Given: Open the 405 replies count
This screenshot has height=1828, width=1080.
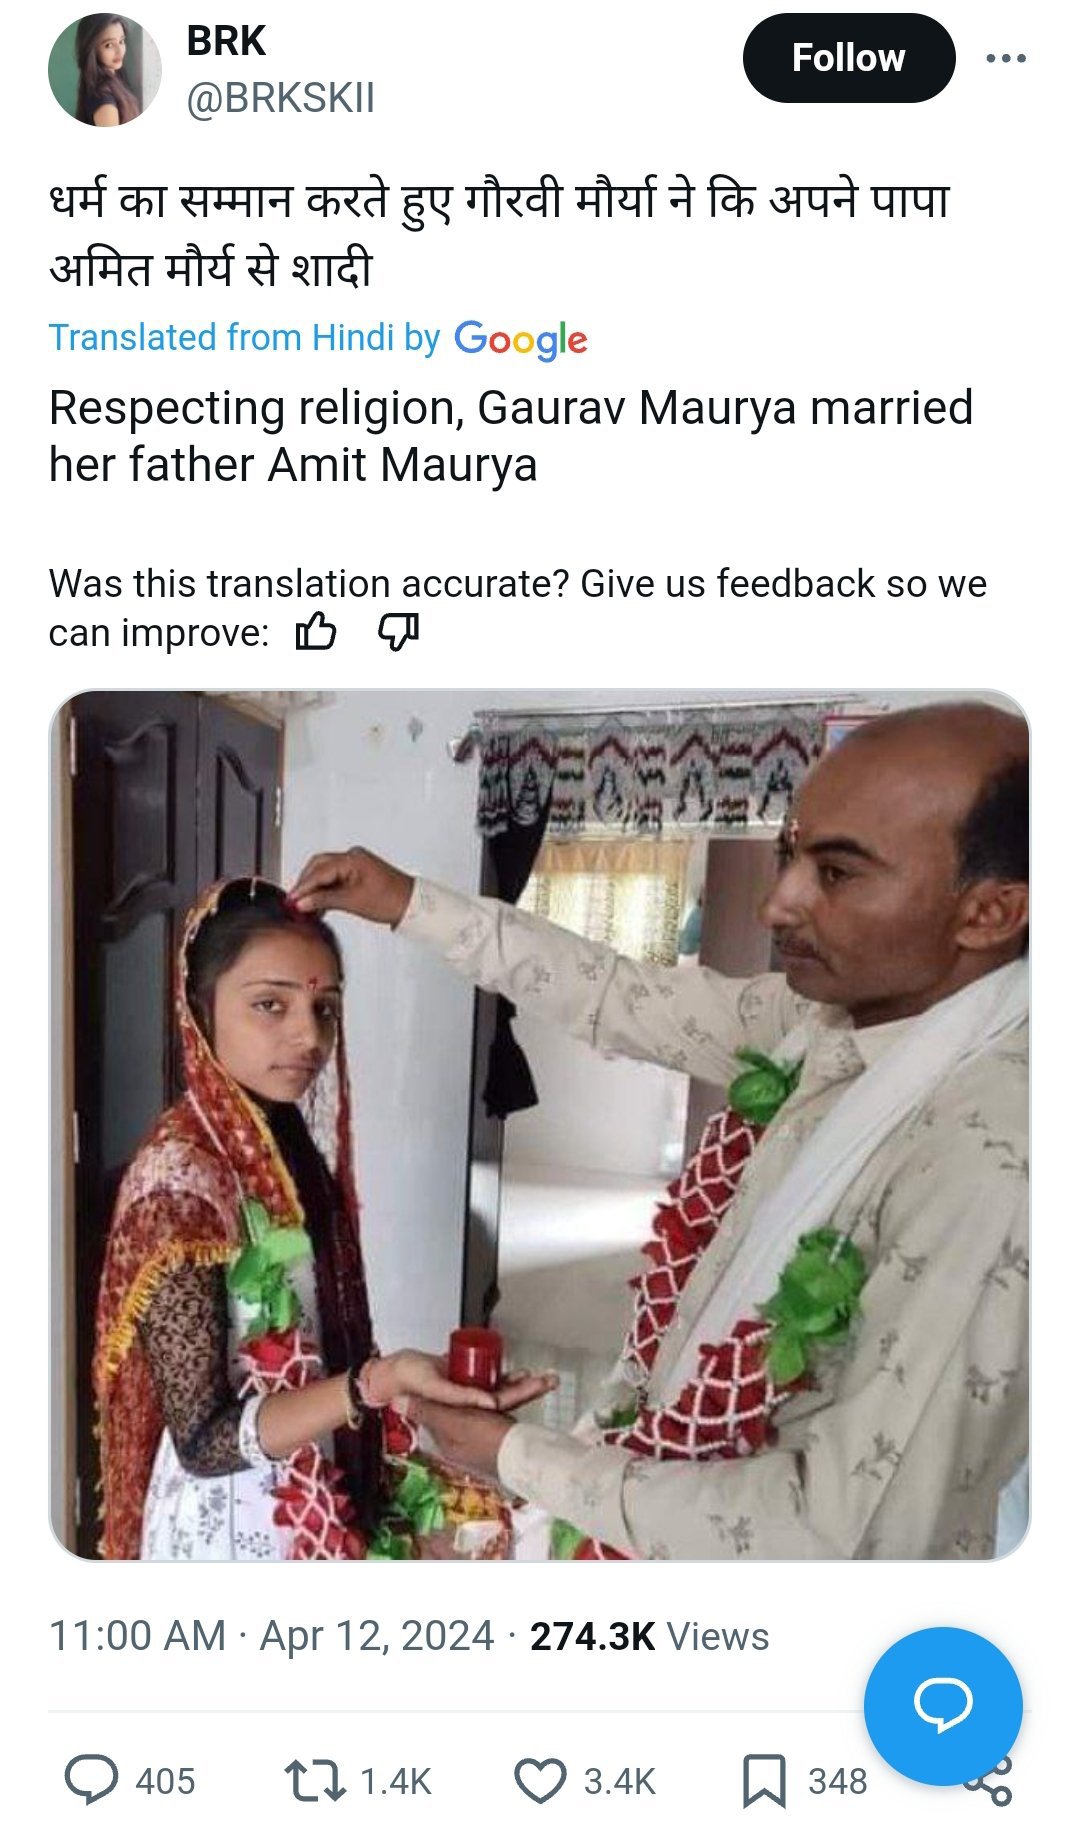Looking at the screenshot, I should tap(165, 1782).
